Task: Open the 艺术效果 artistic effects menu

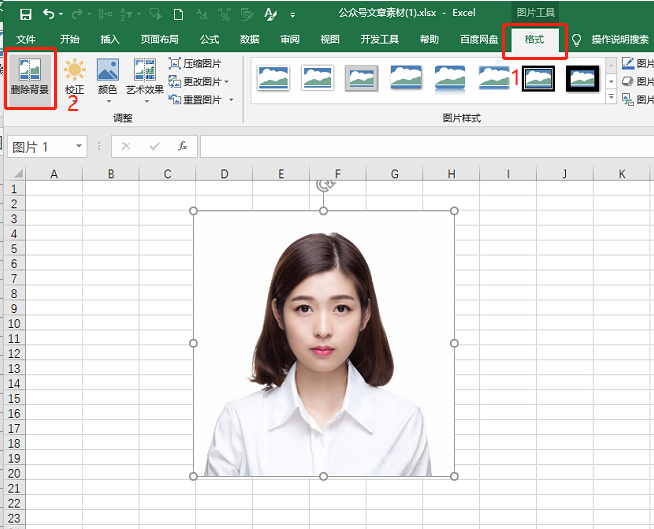Action: [x=145, y=81]
